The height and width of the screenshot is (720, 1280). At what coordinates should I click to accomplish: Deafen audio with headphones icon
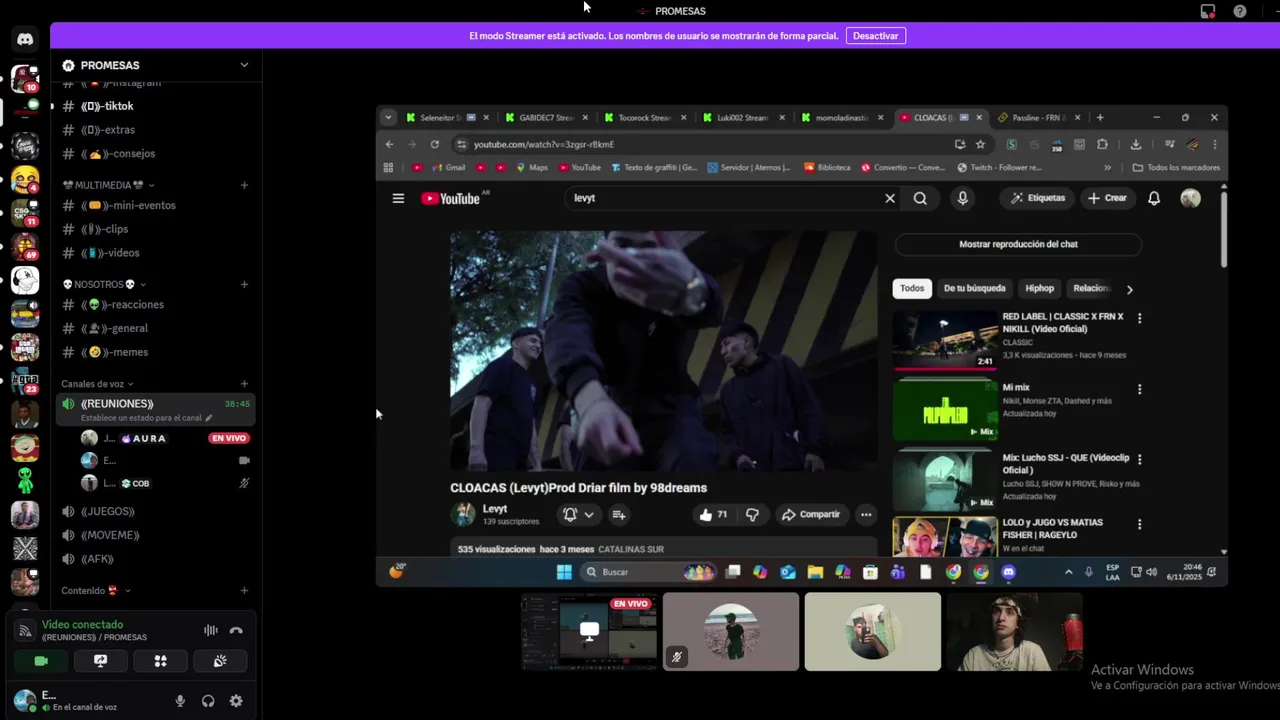(208, 701)
